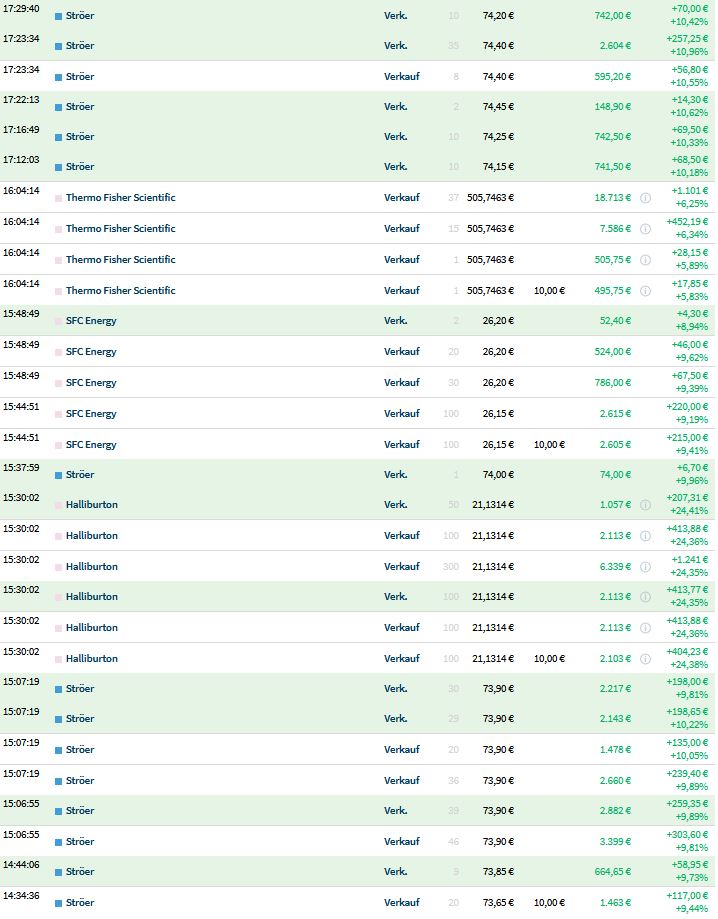
Task: Click info icon next to 7.586 € amount
Action: pyautogui.click(x=645, y=229)
